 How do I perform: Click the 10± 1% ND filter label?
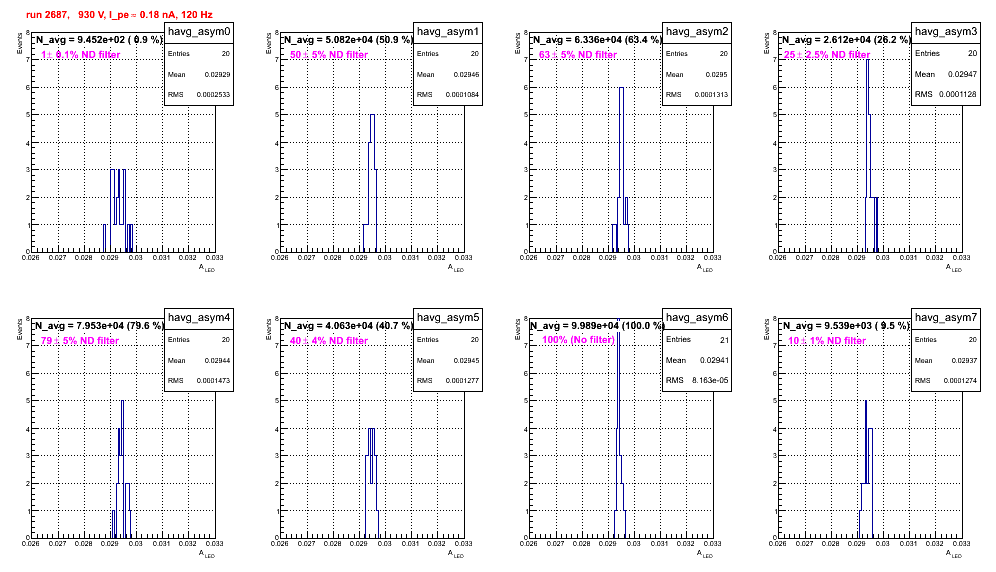826,341
